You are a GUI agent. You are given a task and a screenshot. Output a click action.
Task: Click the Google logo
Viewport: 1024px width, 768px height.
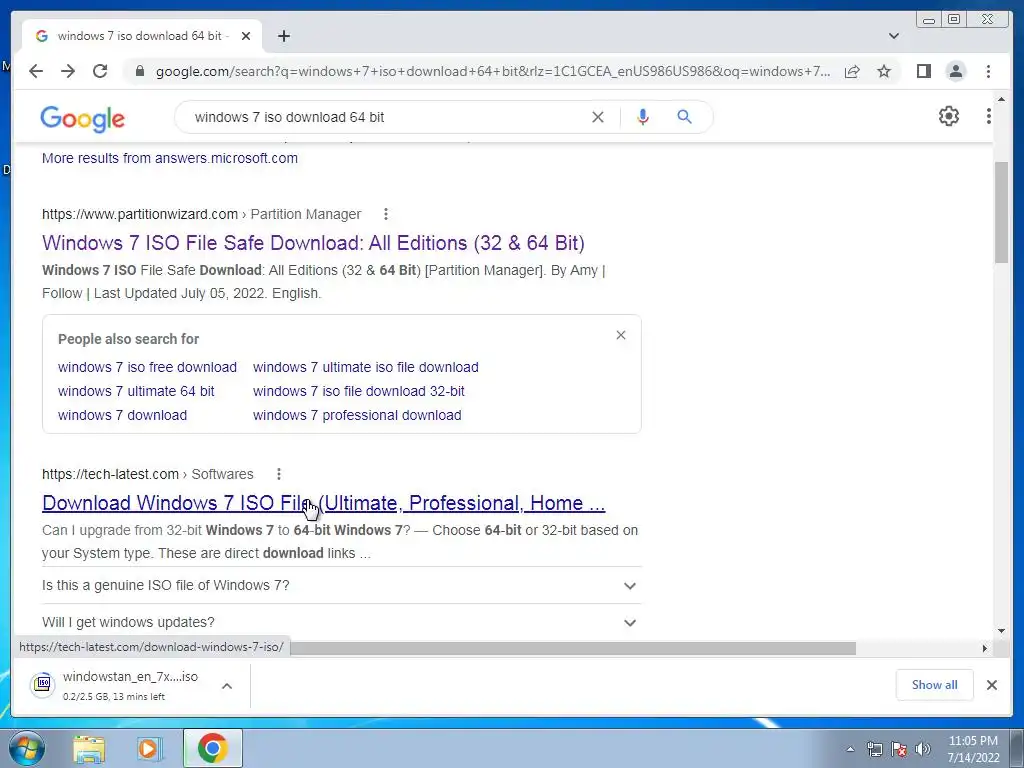82,119
